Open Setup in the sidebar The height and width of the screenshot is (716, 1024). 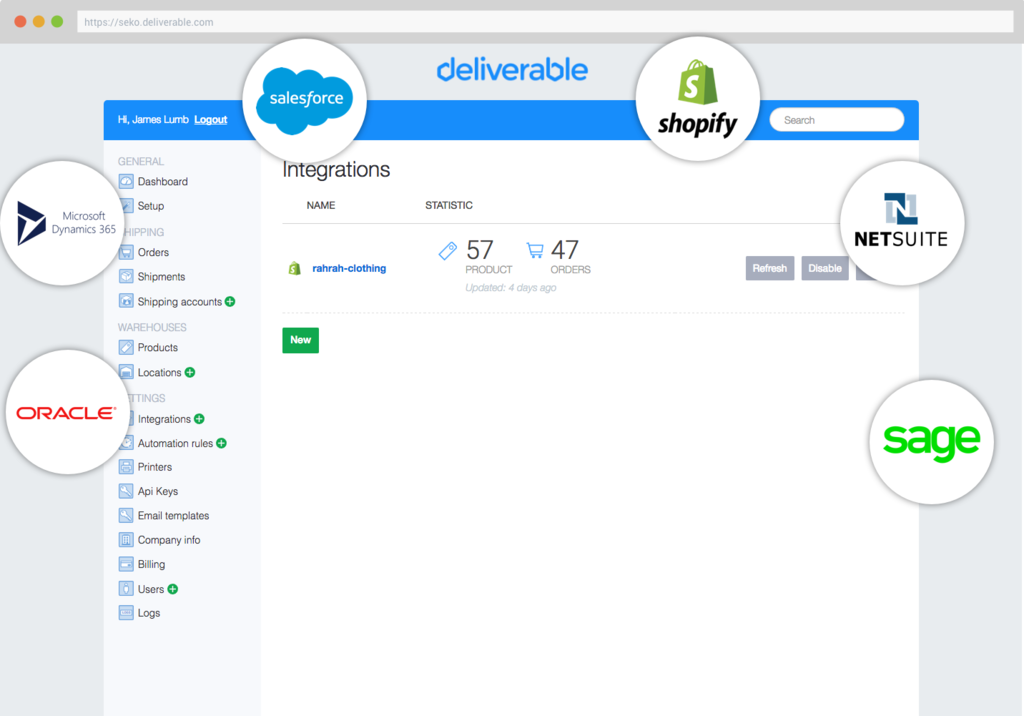(x=151, y=206)
